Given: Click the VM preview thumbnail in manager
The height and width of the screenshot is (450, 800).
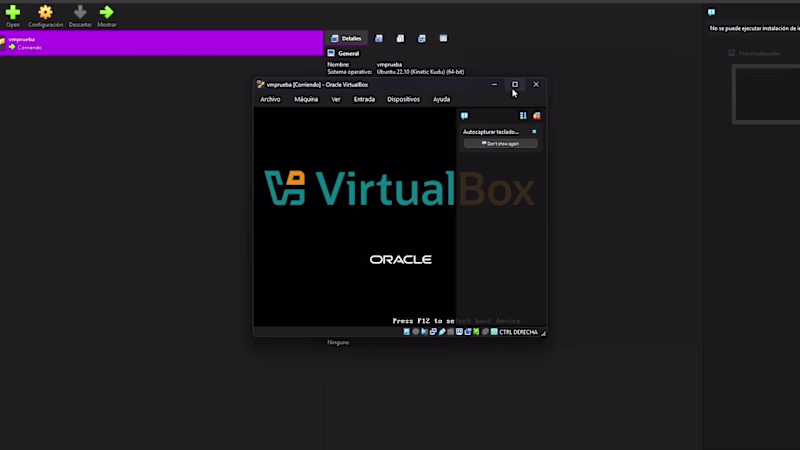Looking at the screenshot, I should pyautogui.click(x=767, y=94).
